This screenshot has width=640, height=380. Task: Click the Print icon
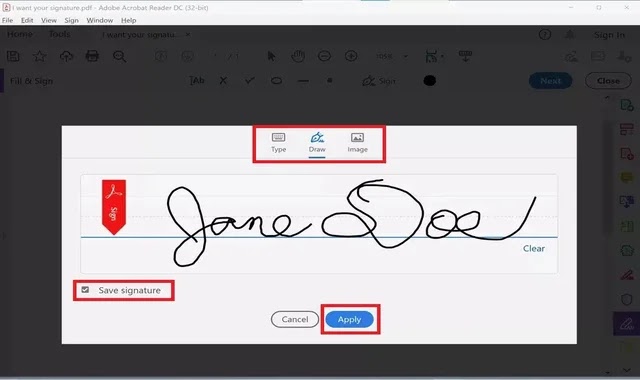click(x=92, y=56)
